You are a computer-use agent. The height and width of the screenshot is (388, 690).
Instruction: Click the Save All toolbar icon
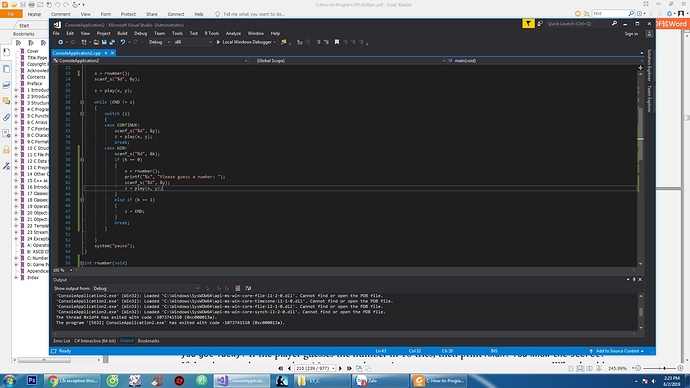click(x=112, y=42)
